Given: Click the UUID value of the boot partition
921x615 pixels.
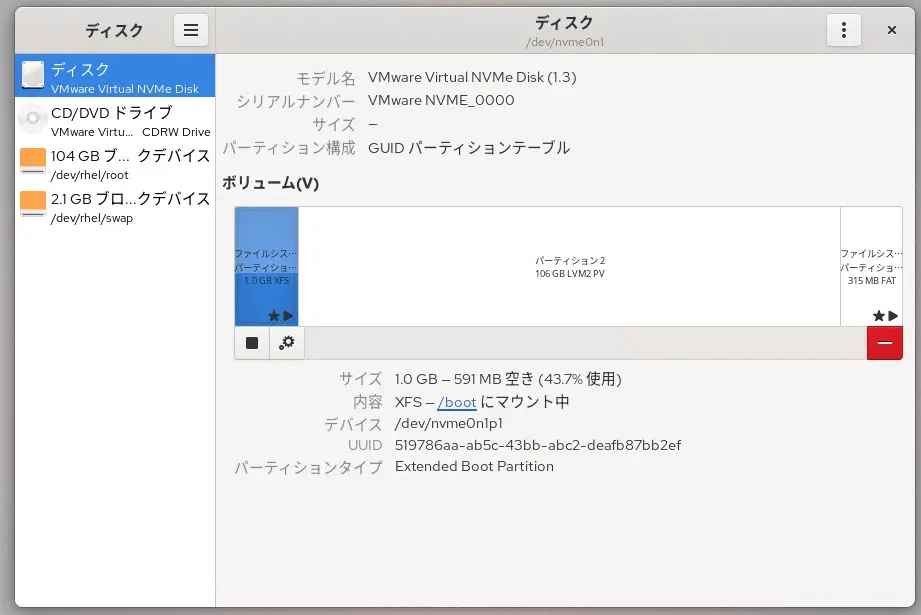Looking at the screenshot, I should (x=541, y=445).
